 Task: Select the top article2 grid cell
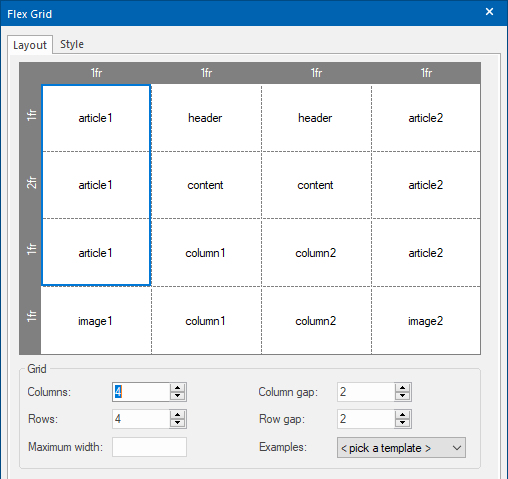click(x=426, y=118)
